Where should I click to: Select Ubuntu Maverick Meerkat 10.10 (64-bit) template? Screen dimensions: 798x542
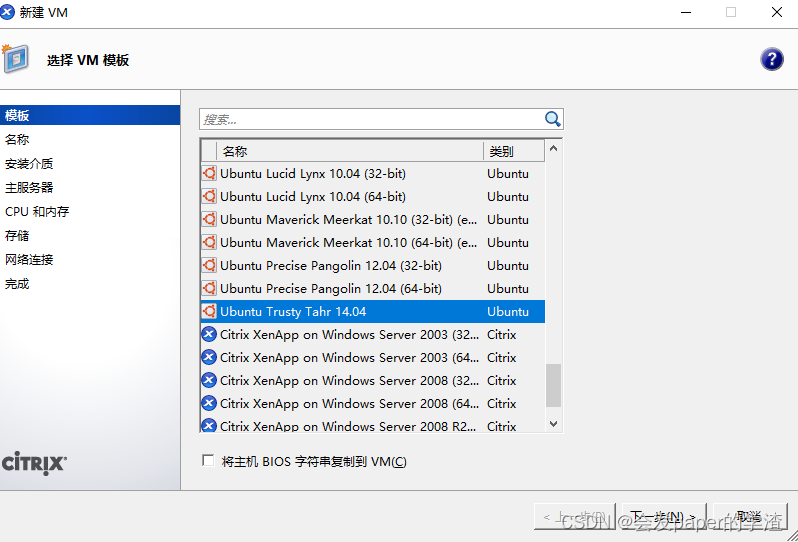click(349, 242)
